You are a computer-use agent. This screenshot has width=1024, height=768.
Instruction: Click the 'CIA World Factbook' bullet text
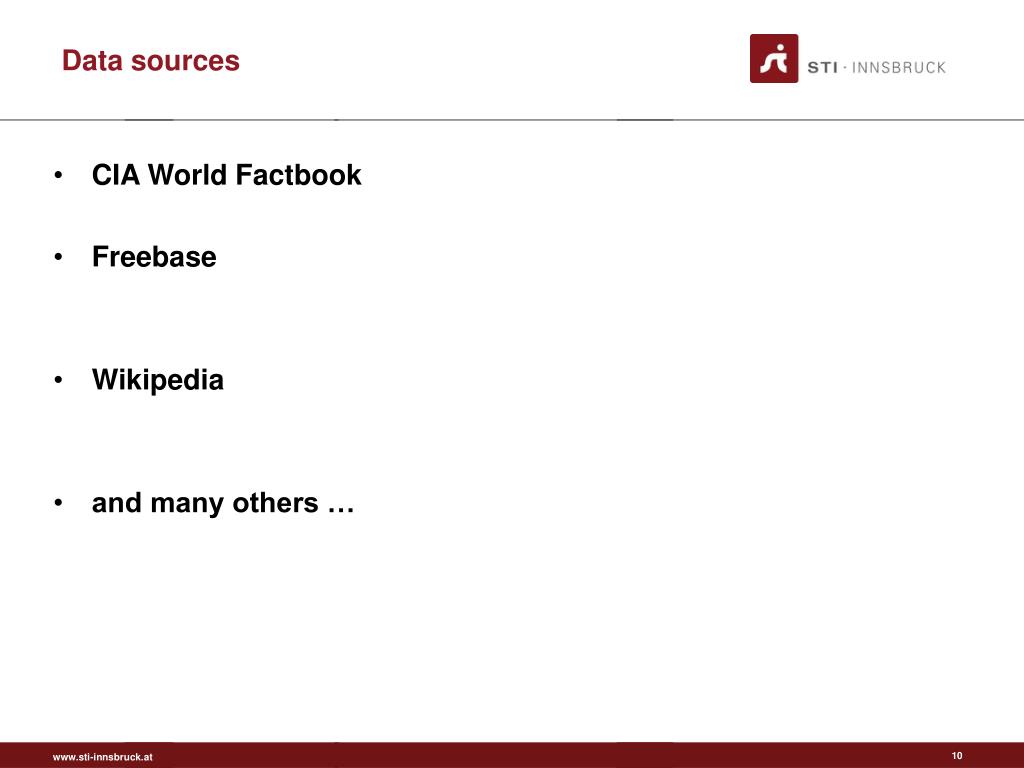pyautogui.click(x=227, y=175)
